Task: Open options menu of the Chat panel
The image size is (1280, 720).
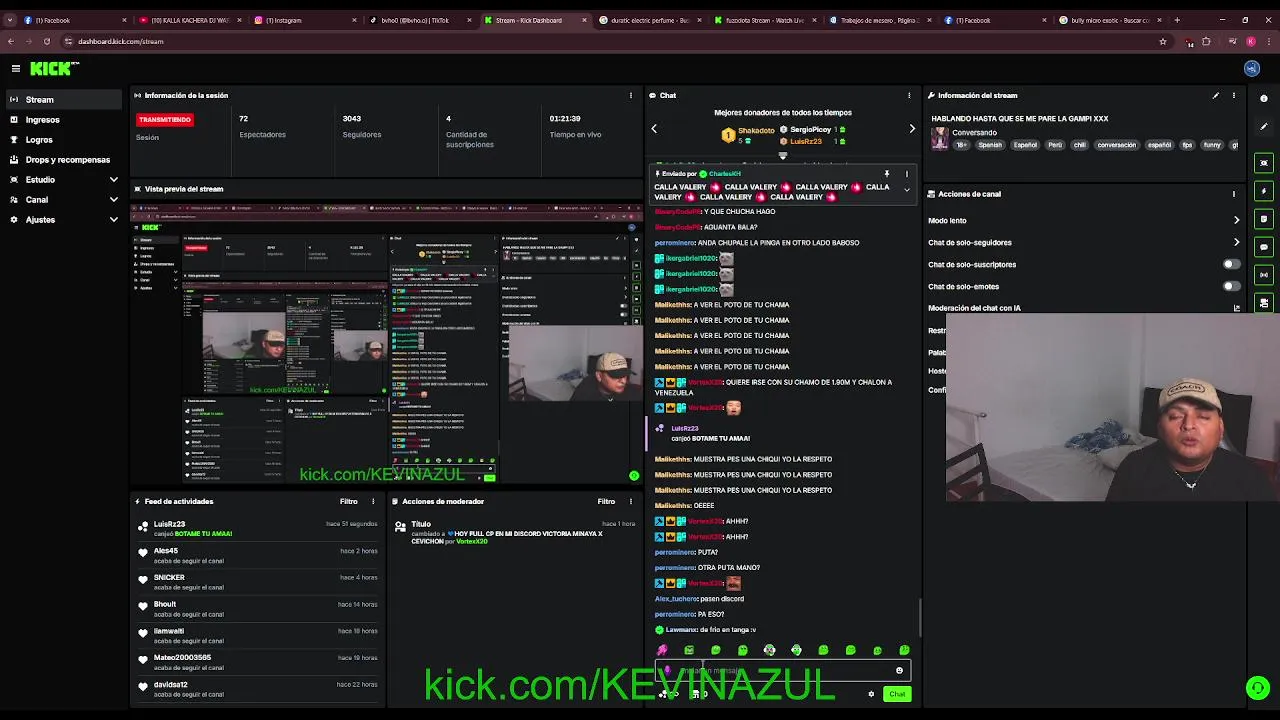Action: click(909, 96)
